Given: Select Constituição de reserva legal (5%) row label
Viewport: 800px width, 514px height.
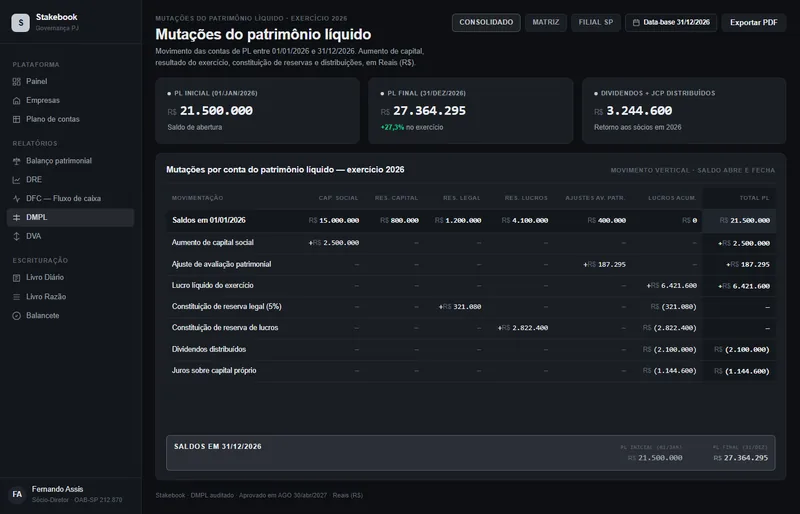Looking at the screenshot, I should point(227,307).
